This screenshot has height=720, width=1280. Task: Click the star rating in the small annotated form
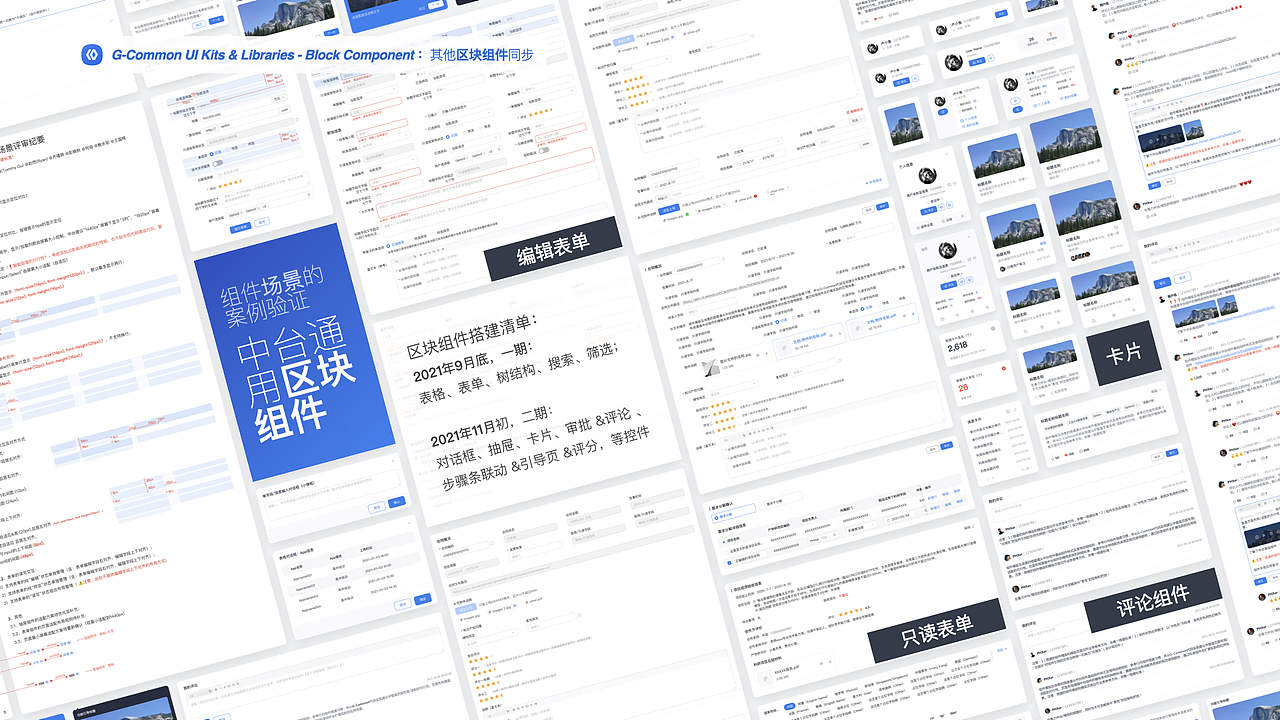tap(228, 183)
